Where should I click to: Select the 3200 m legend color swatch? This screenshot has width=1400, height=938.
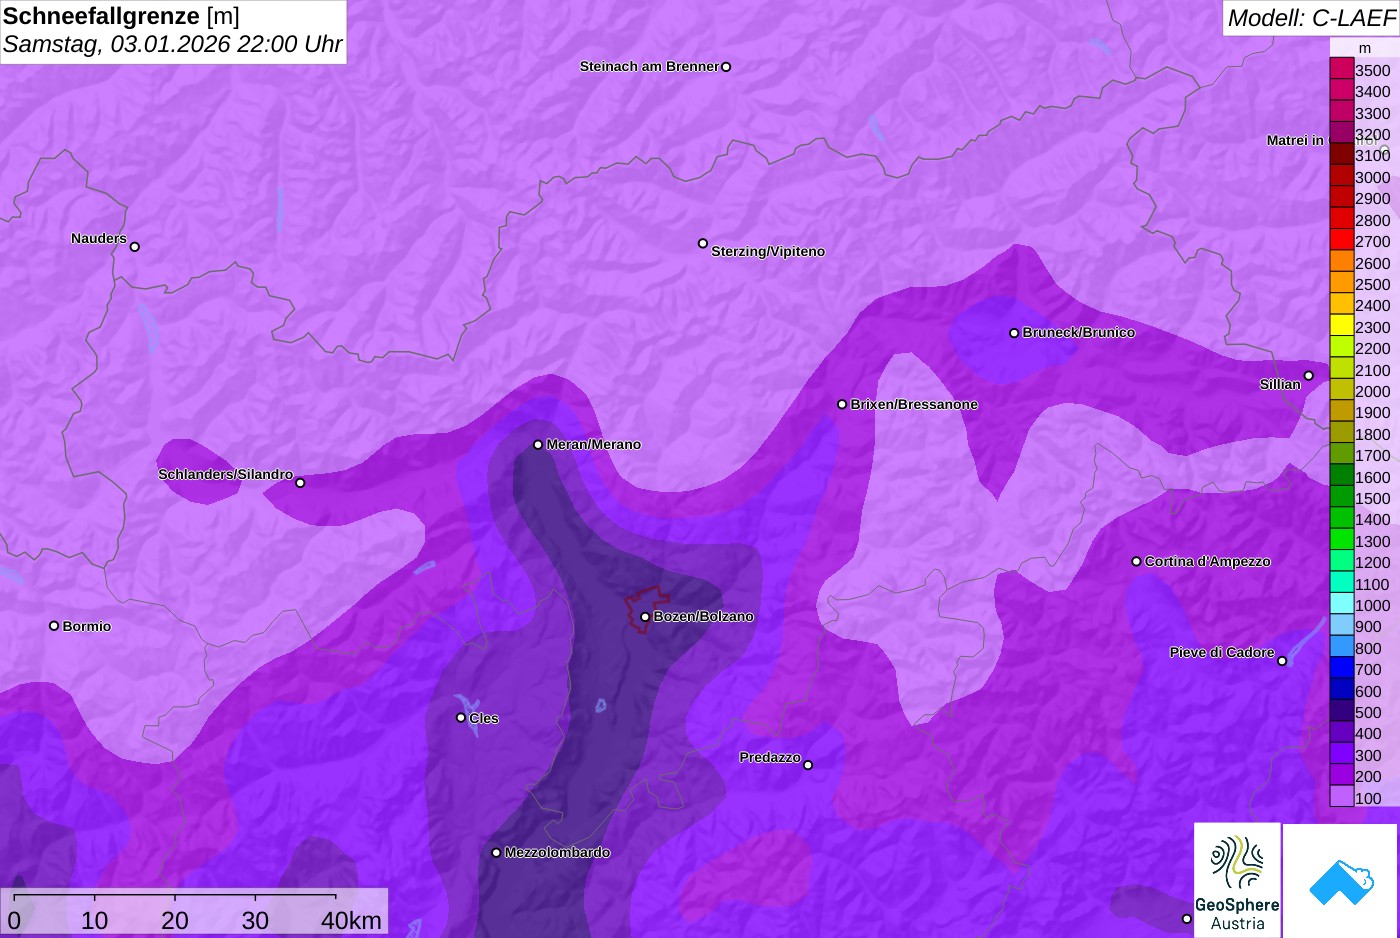pyautogui.click(x=1341, y=133)
